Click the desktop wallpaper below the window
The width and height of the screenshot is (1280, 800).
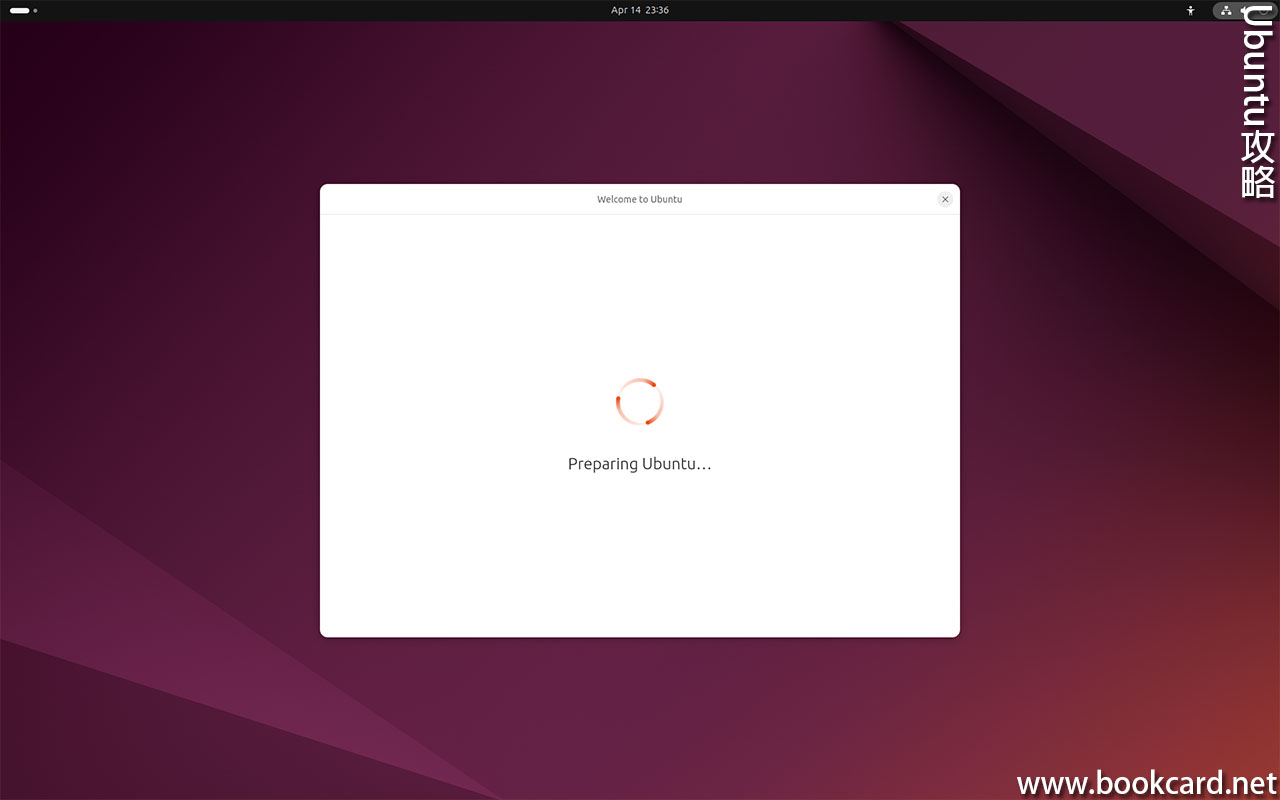(x=640, y=720)
